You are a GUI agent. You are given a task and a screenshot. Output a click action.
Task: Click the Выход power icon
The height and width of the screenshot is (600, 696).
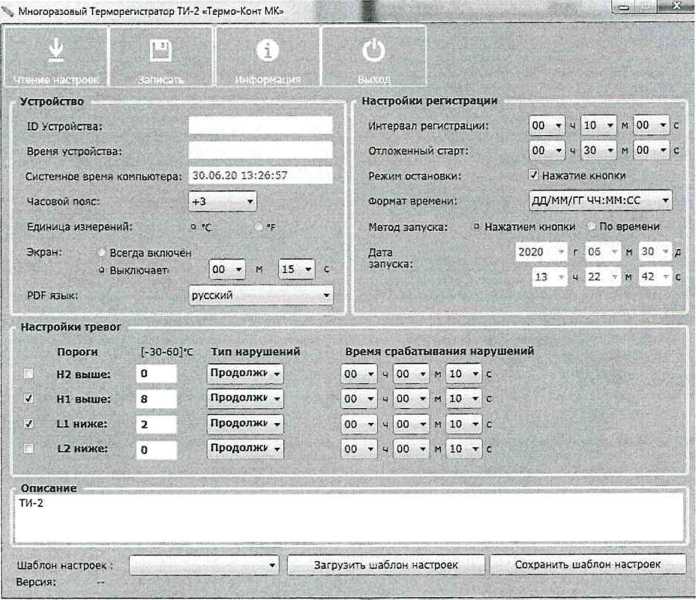point(374,50)
